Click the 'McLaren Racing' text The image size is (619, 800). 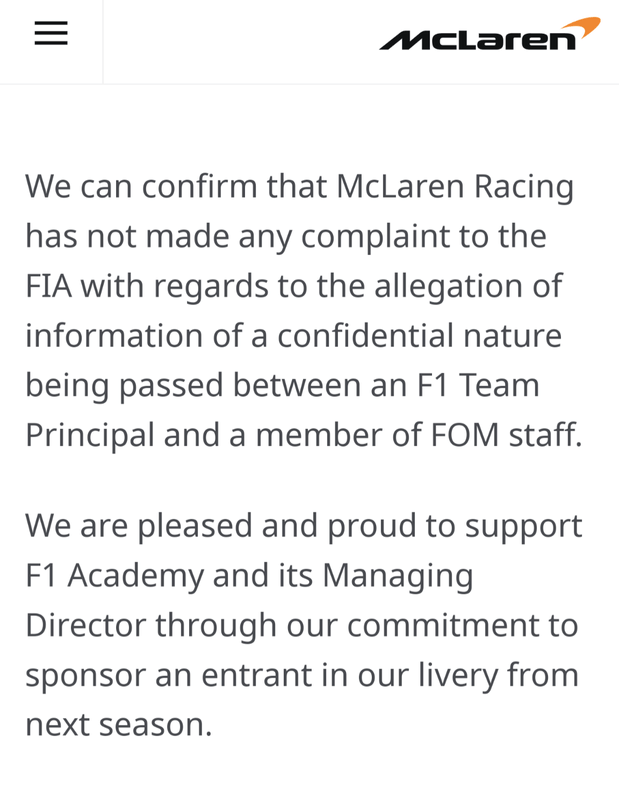(455, 186)
